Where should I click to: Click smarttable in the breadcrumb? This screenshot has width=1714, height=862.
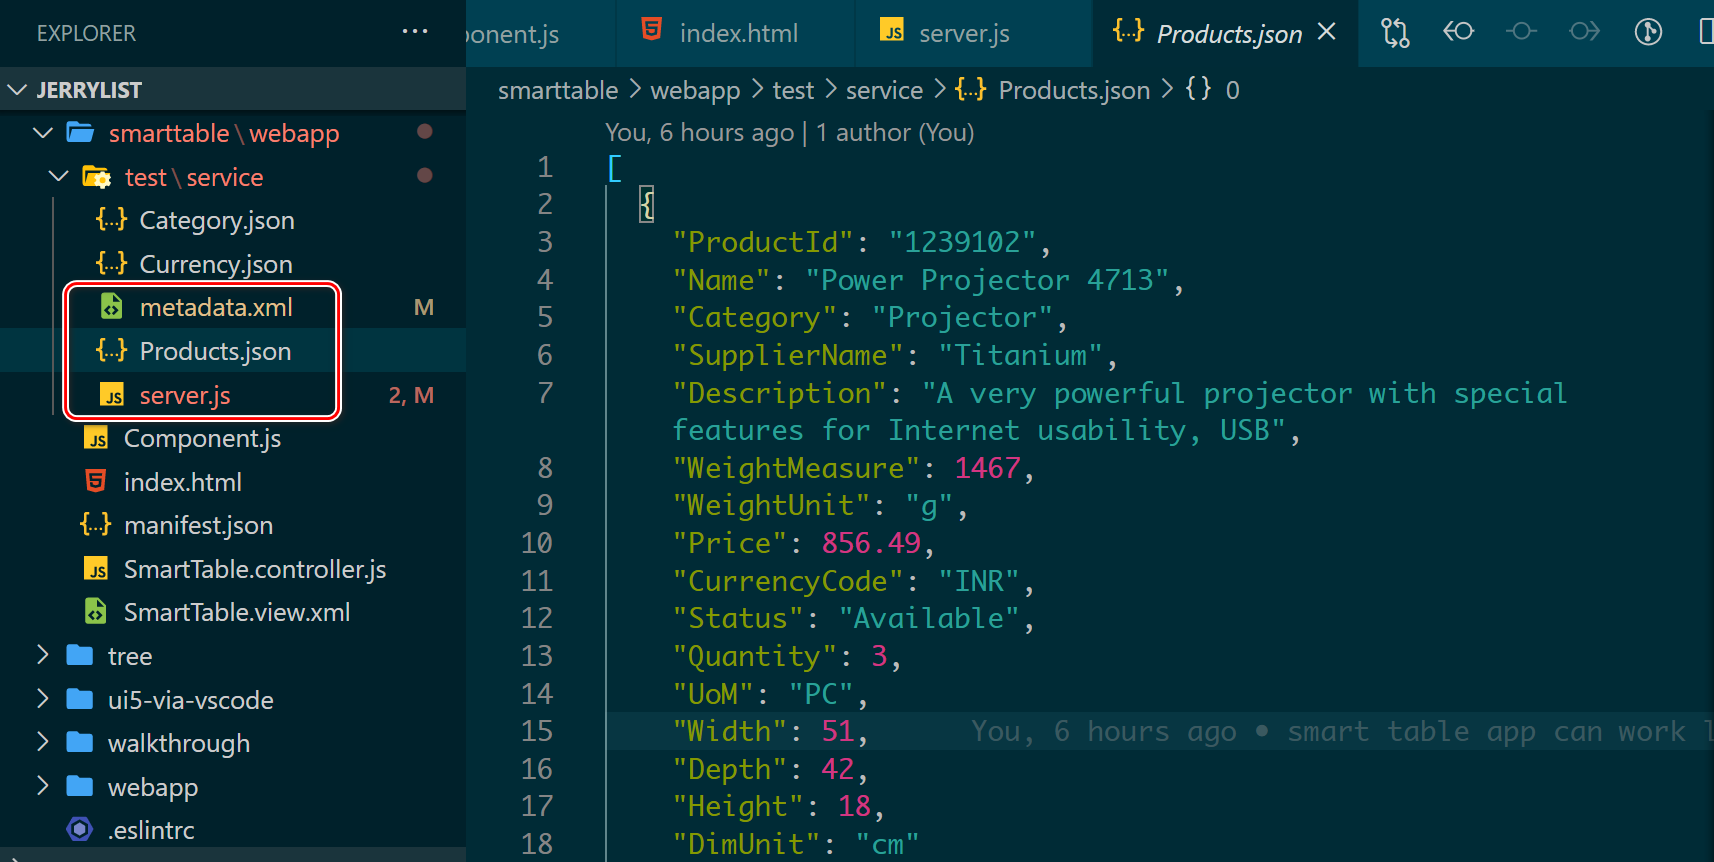point(558,90)
